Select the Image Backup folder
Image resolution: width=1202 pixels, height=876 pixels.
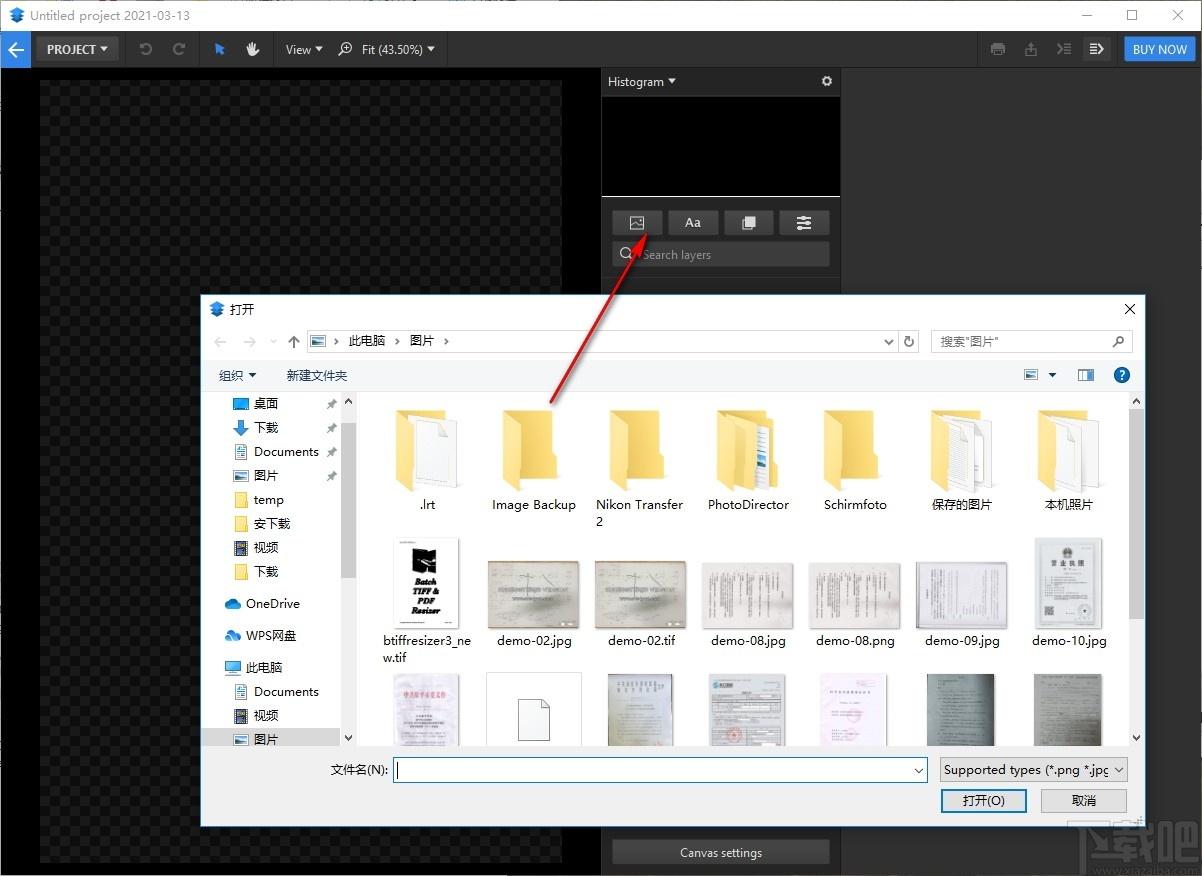coord(534,459)
